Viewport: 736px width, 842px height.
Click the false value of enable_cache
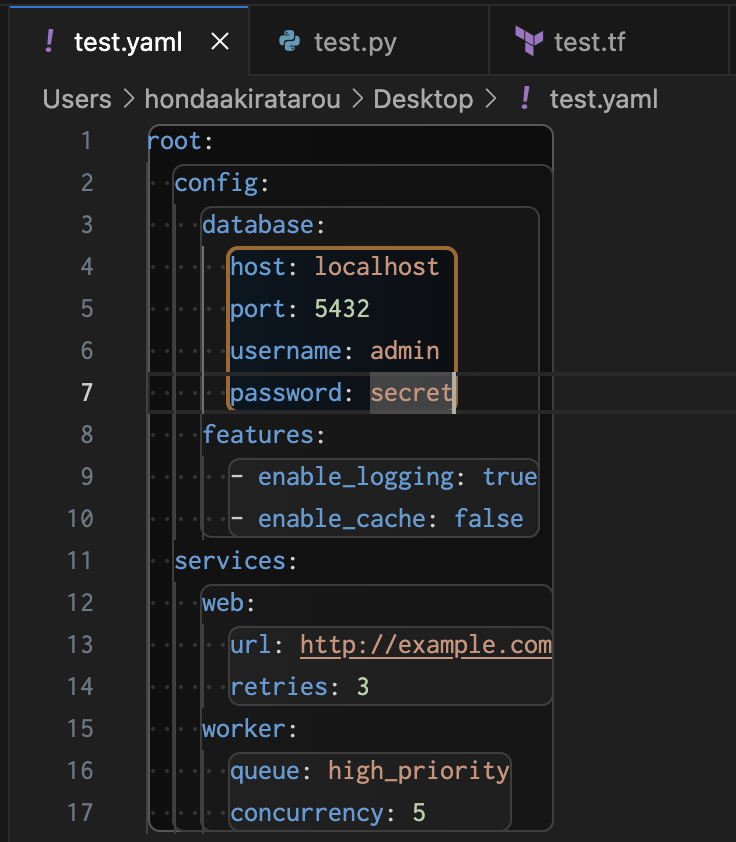point(489,518)
